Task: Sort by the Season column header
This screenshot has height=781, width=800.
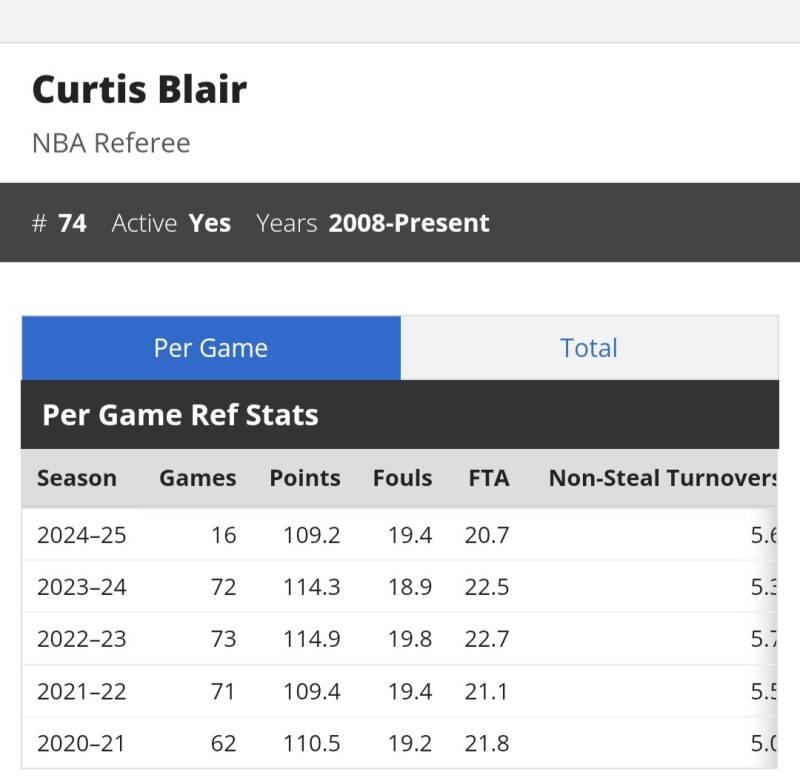Action: [x=77, y=478]
